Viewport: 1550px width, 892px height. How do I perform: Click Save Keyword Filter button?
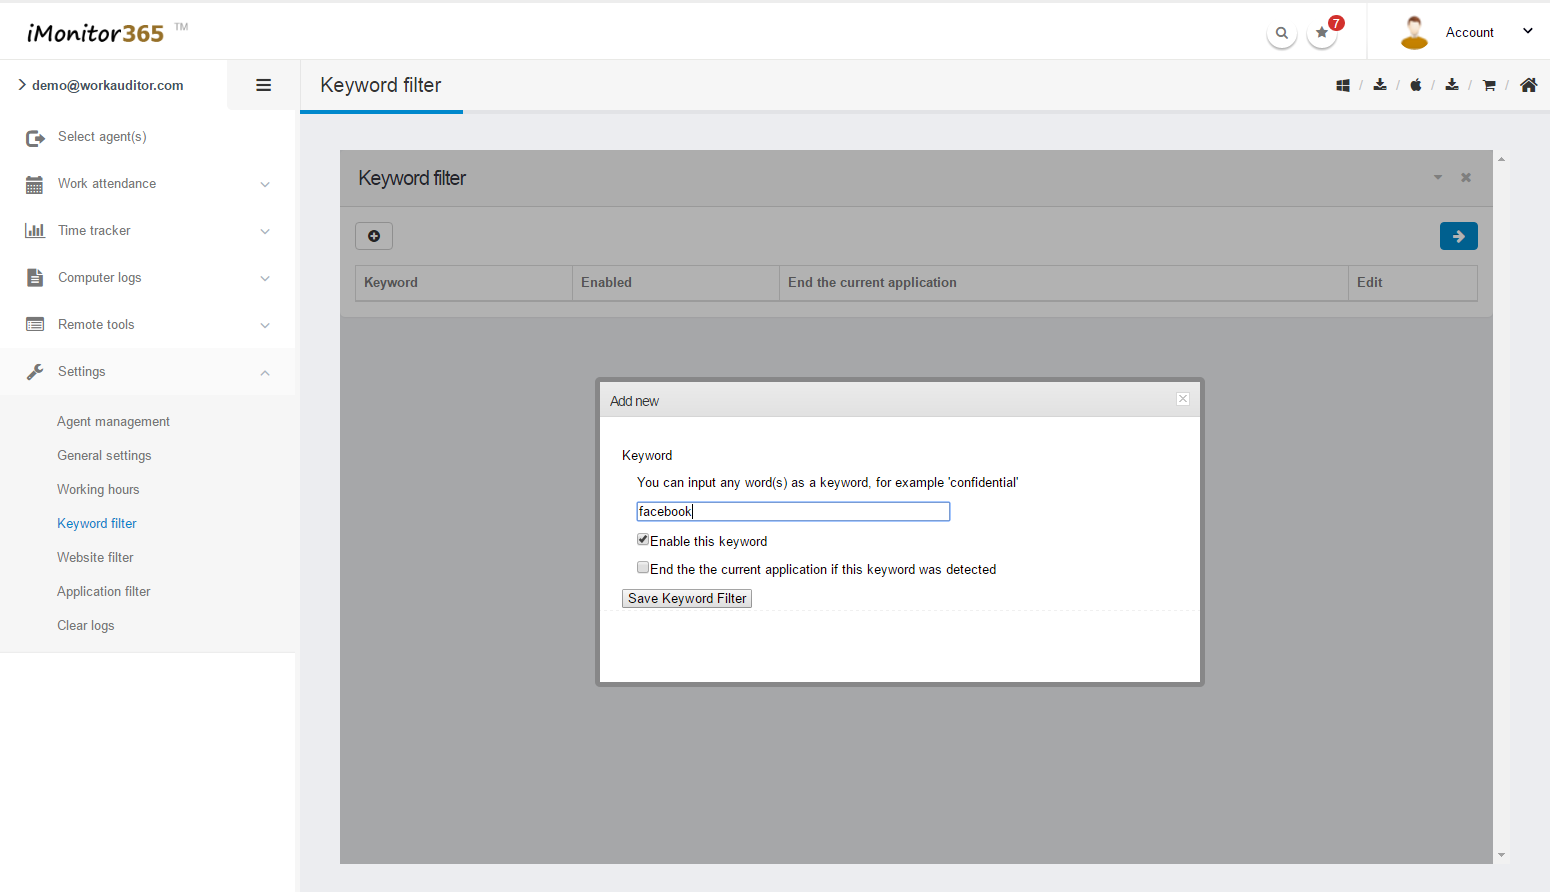[687, 598]
